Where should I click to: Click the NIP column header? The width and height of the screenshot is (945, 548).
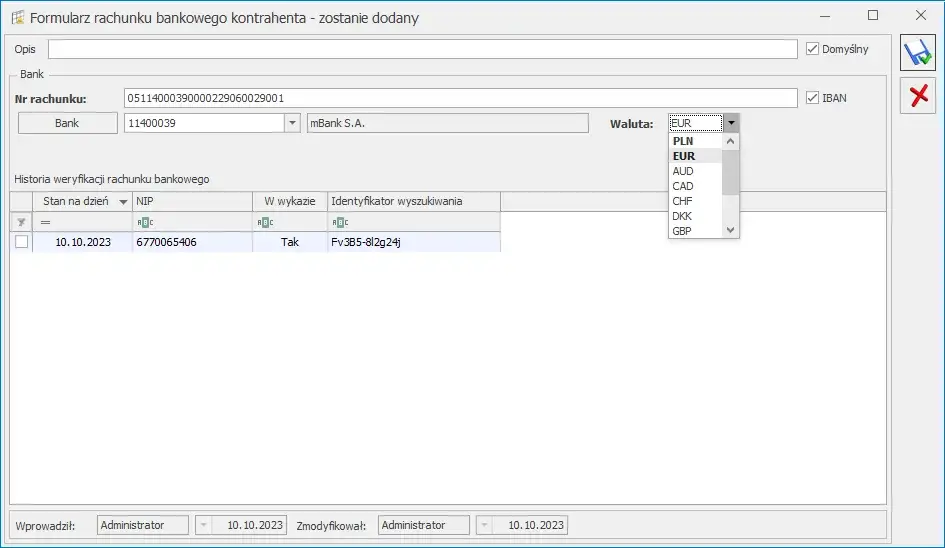(192, 201)
